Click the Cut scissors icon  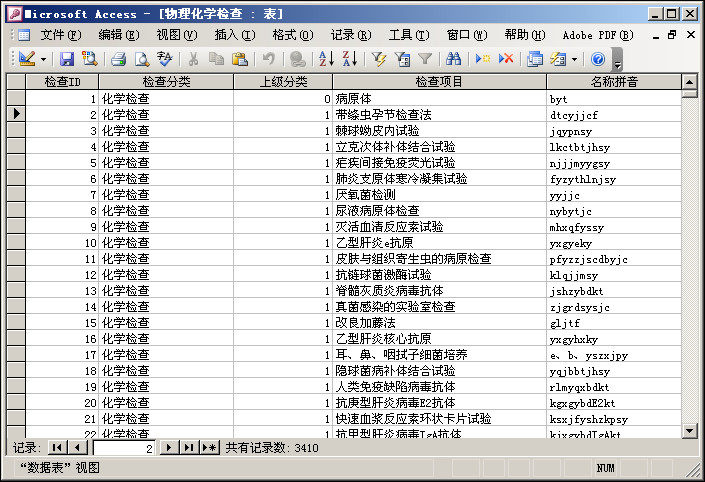point(193,59)
